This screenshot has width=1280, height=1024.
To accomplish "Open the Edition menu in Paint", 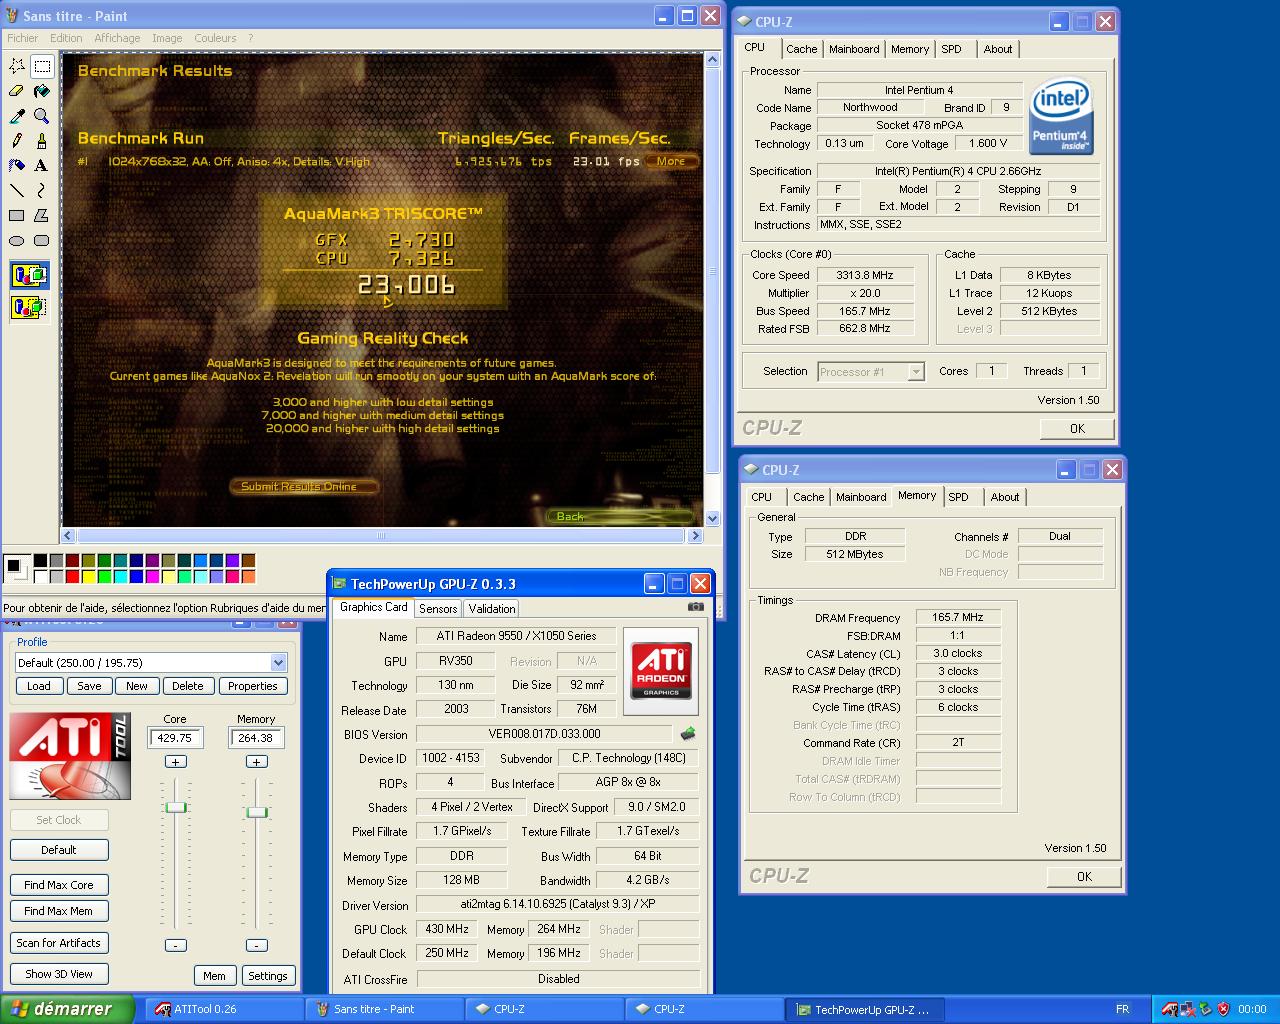I will tap(66, 38).
